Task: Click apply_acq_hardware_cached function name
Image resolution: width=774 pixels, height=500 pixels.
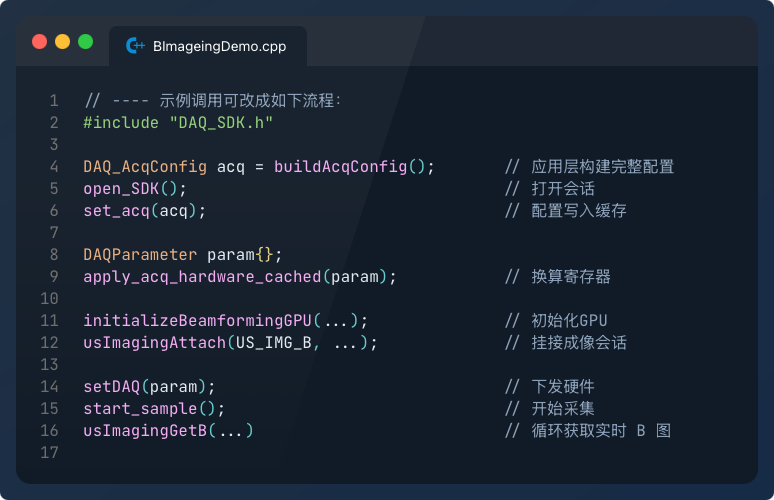Action: pos(202,277)
